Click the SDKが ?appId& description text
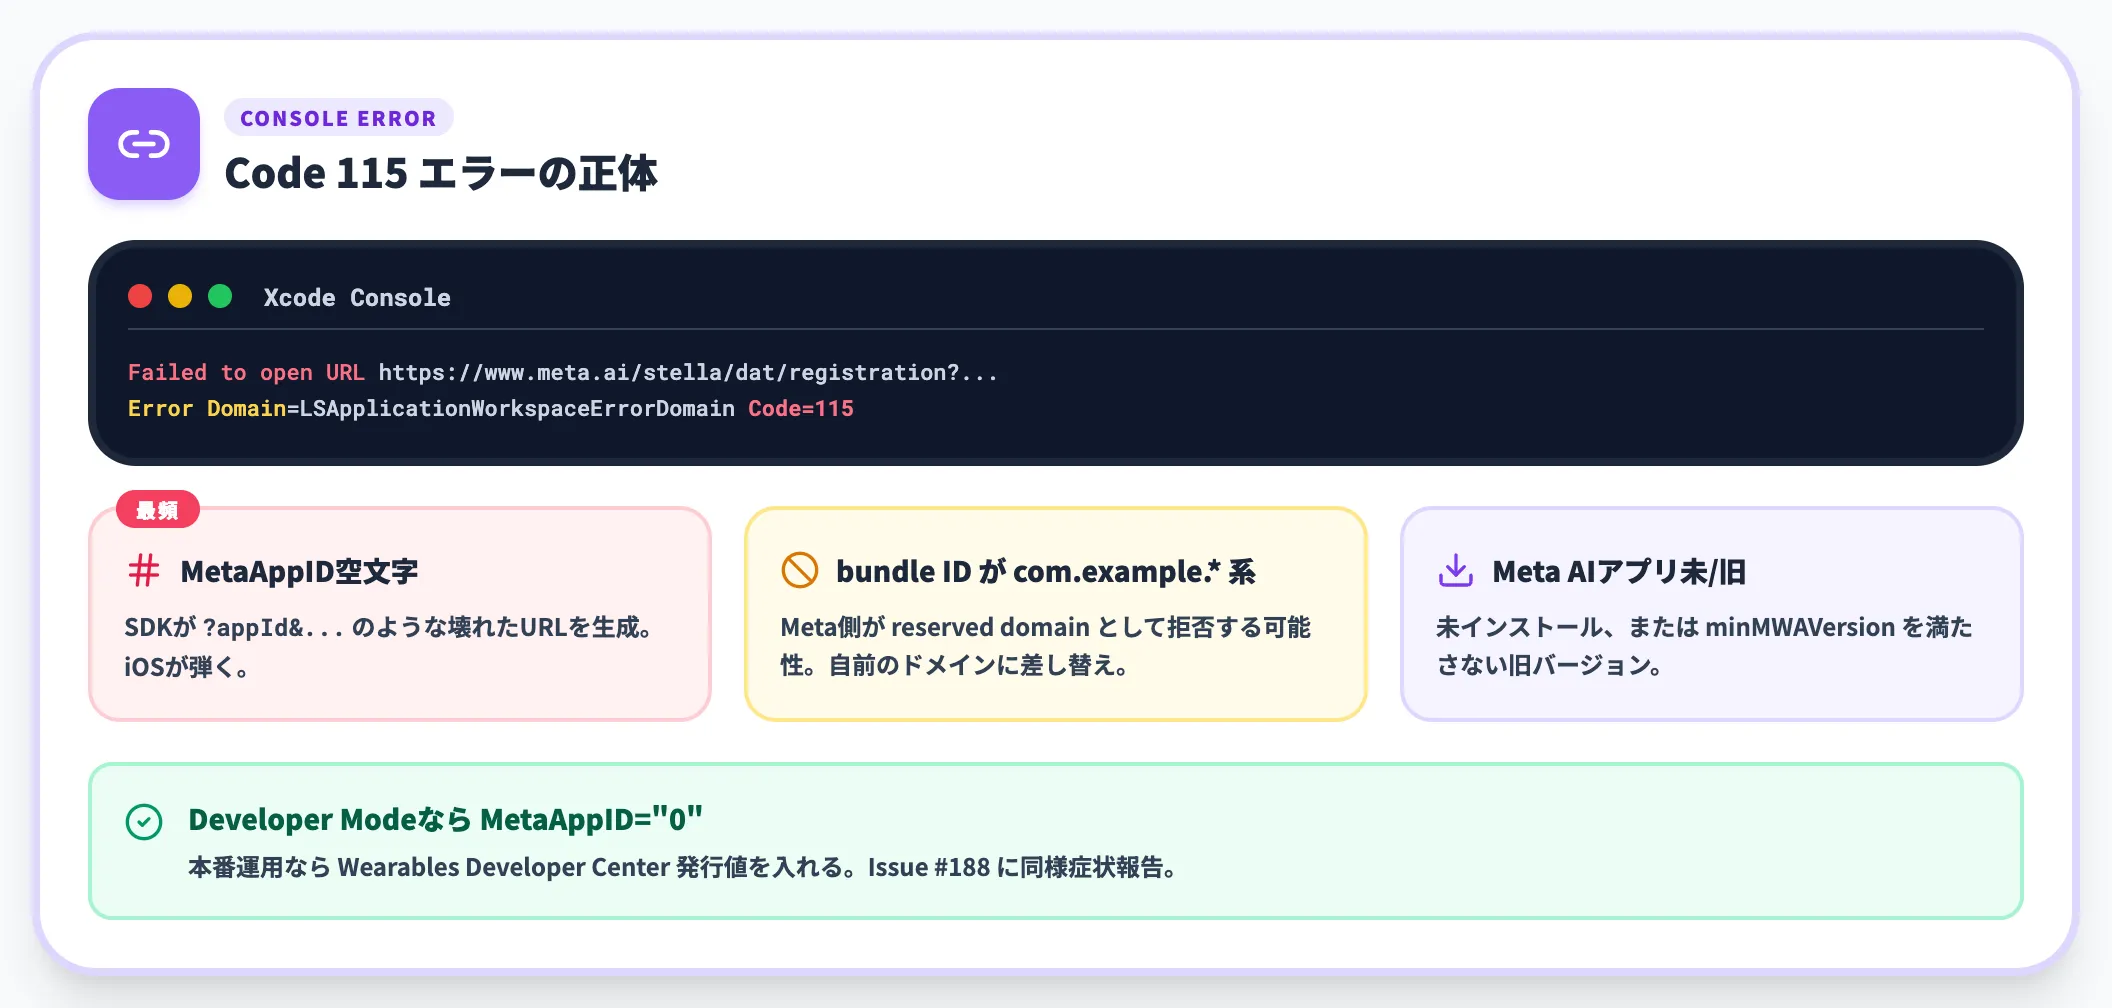This screenshot has width=2112, height=1008. 390,646
